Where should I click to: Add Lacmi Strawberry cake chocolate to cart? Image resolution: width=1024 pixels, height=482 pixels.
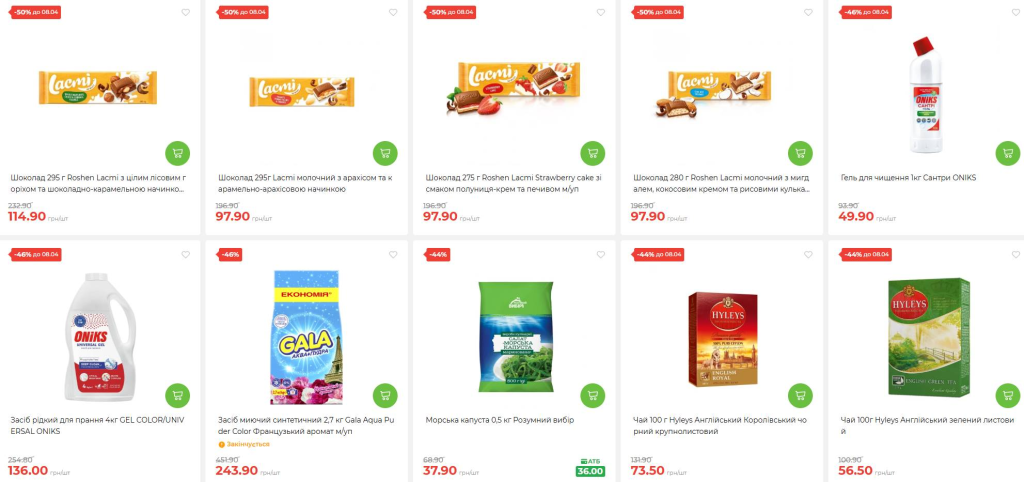[x=593, y=153]
